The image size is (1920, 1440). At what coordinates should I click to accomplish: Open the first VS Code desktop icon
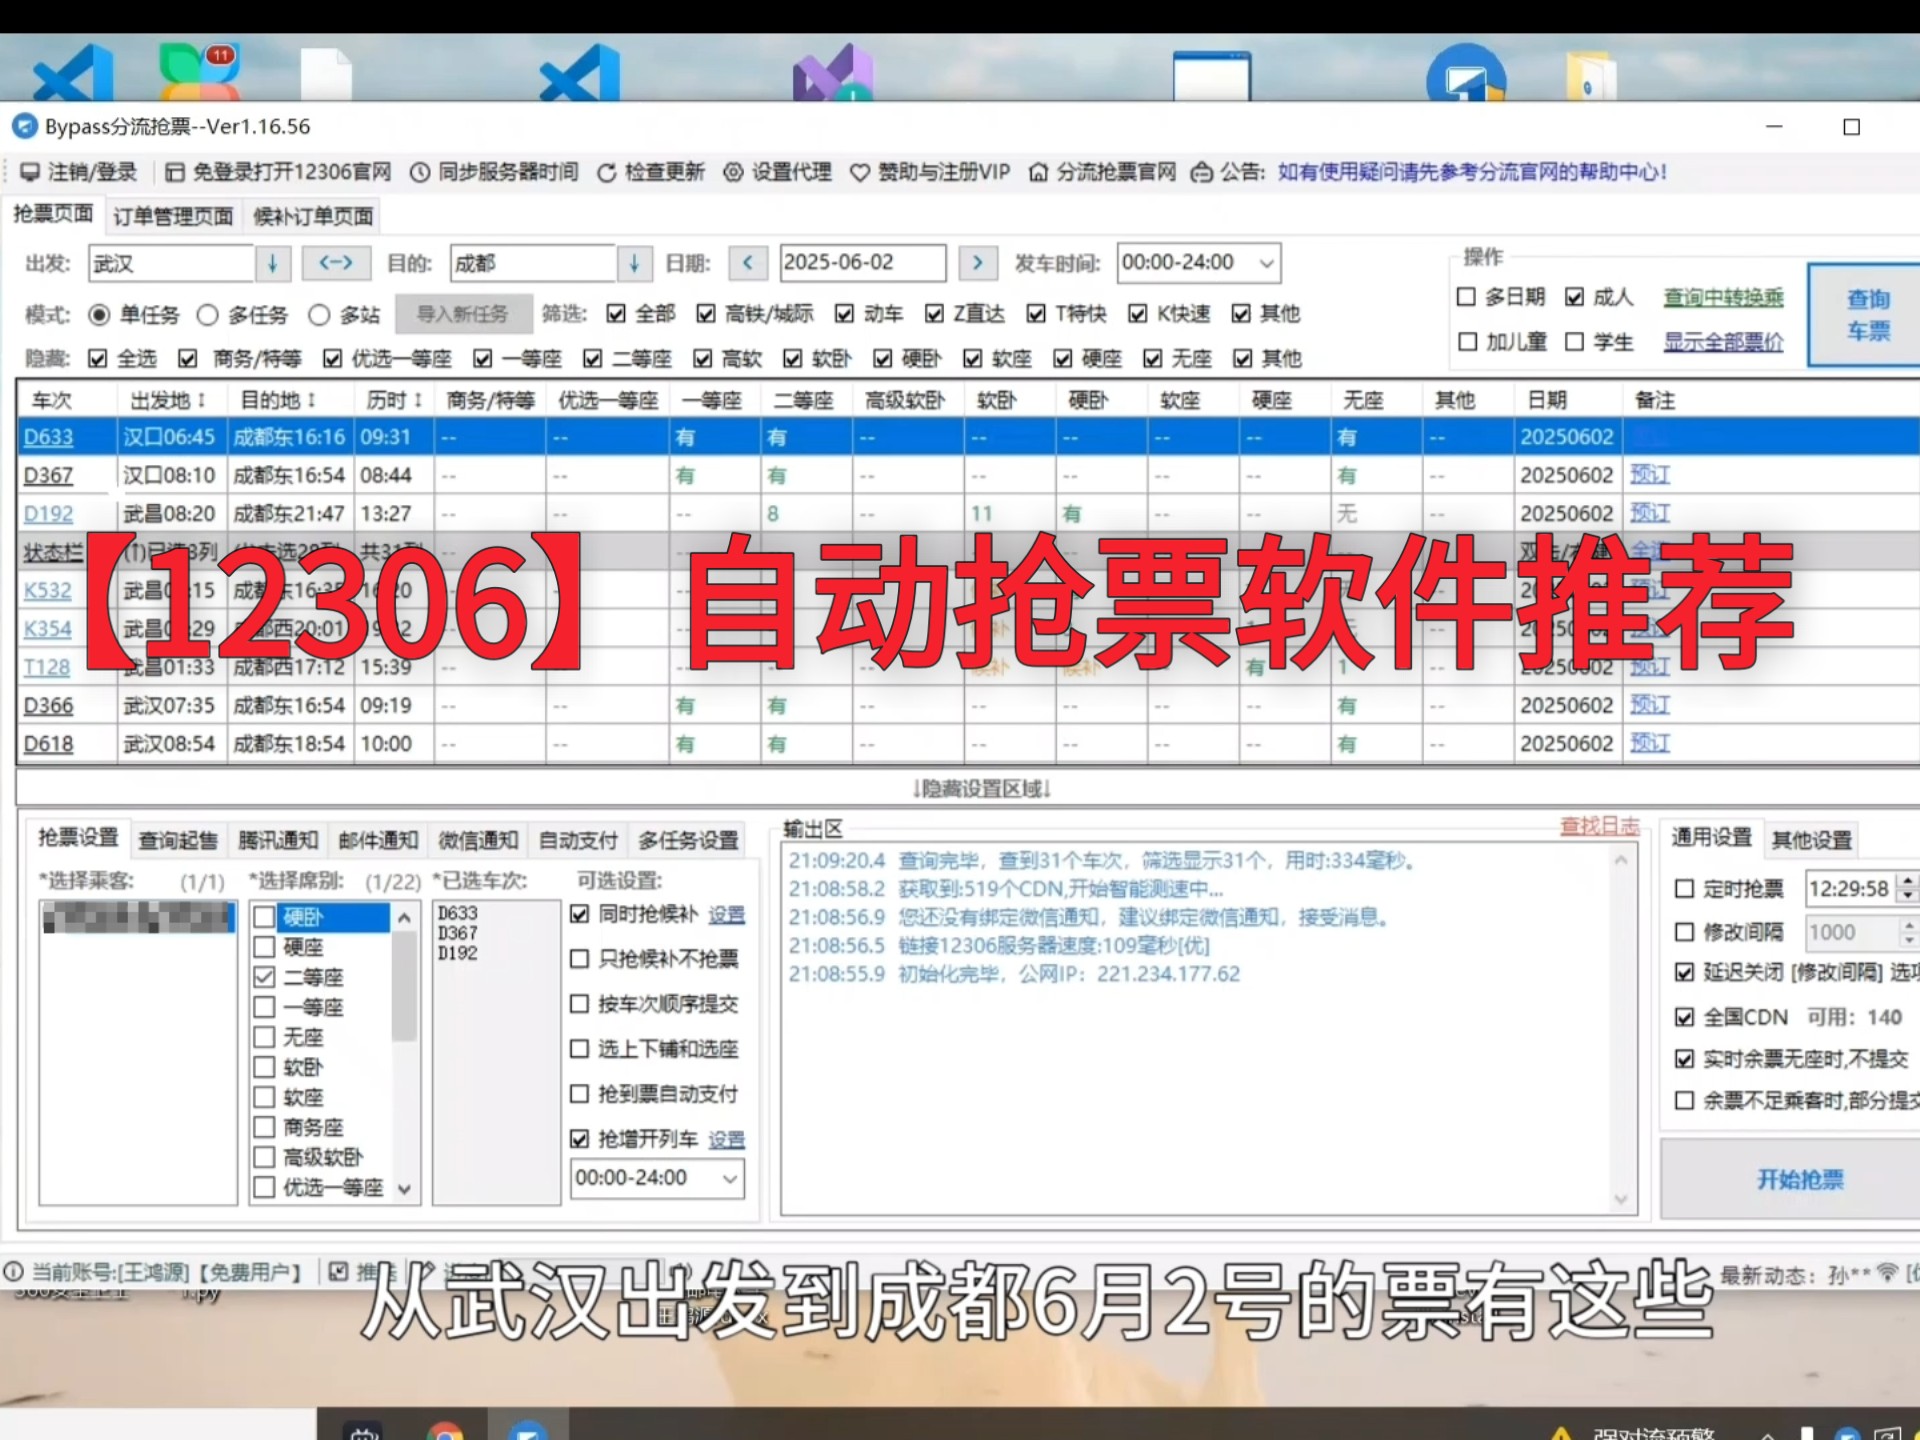point(74,74)
